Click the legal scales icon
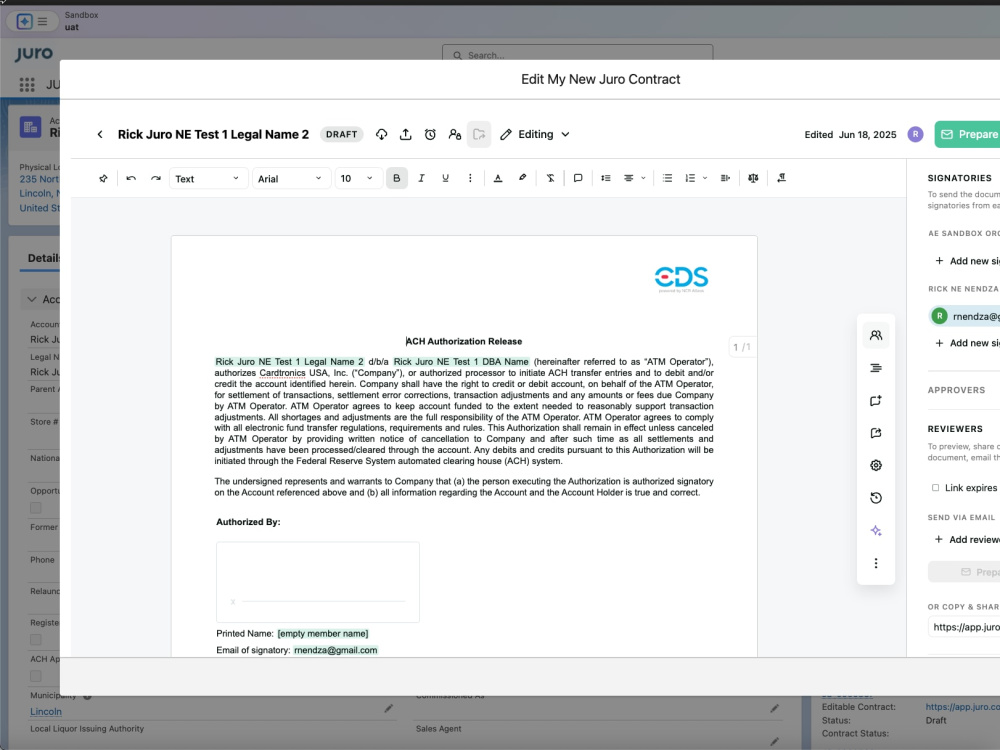The image size is (1000, 750). click(x=753, y=179)
